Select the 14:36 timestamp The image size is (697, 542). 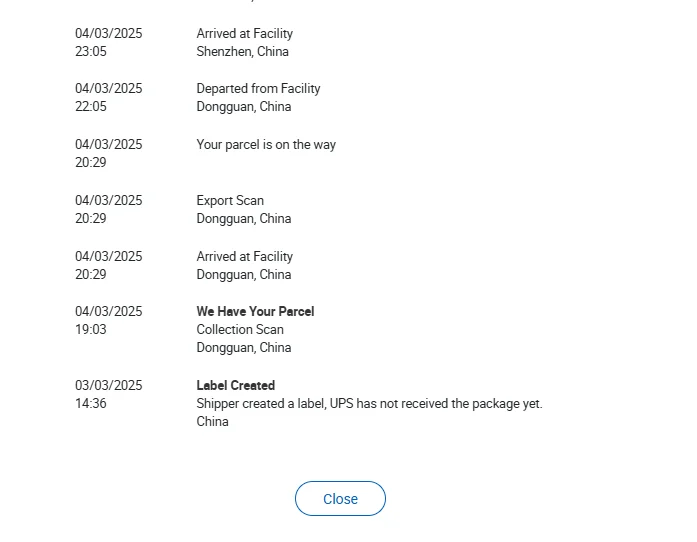[x=91, y=403]
